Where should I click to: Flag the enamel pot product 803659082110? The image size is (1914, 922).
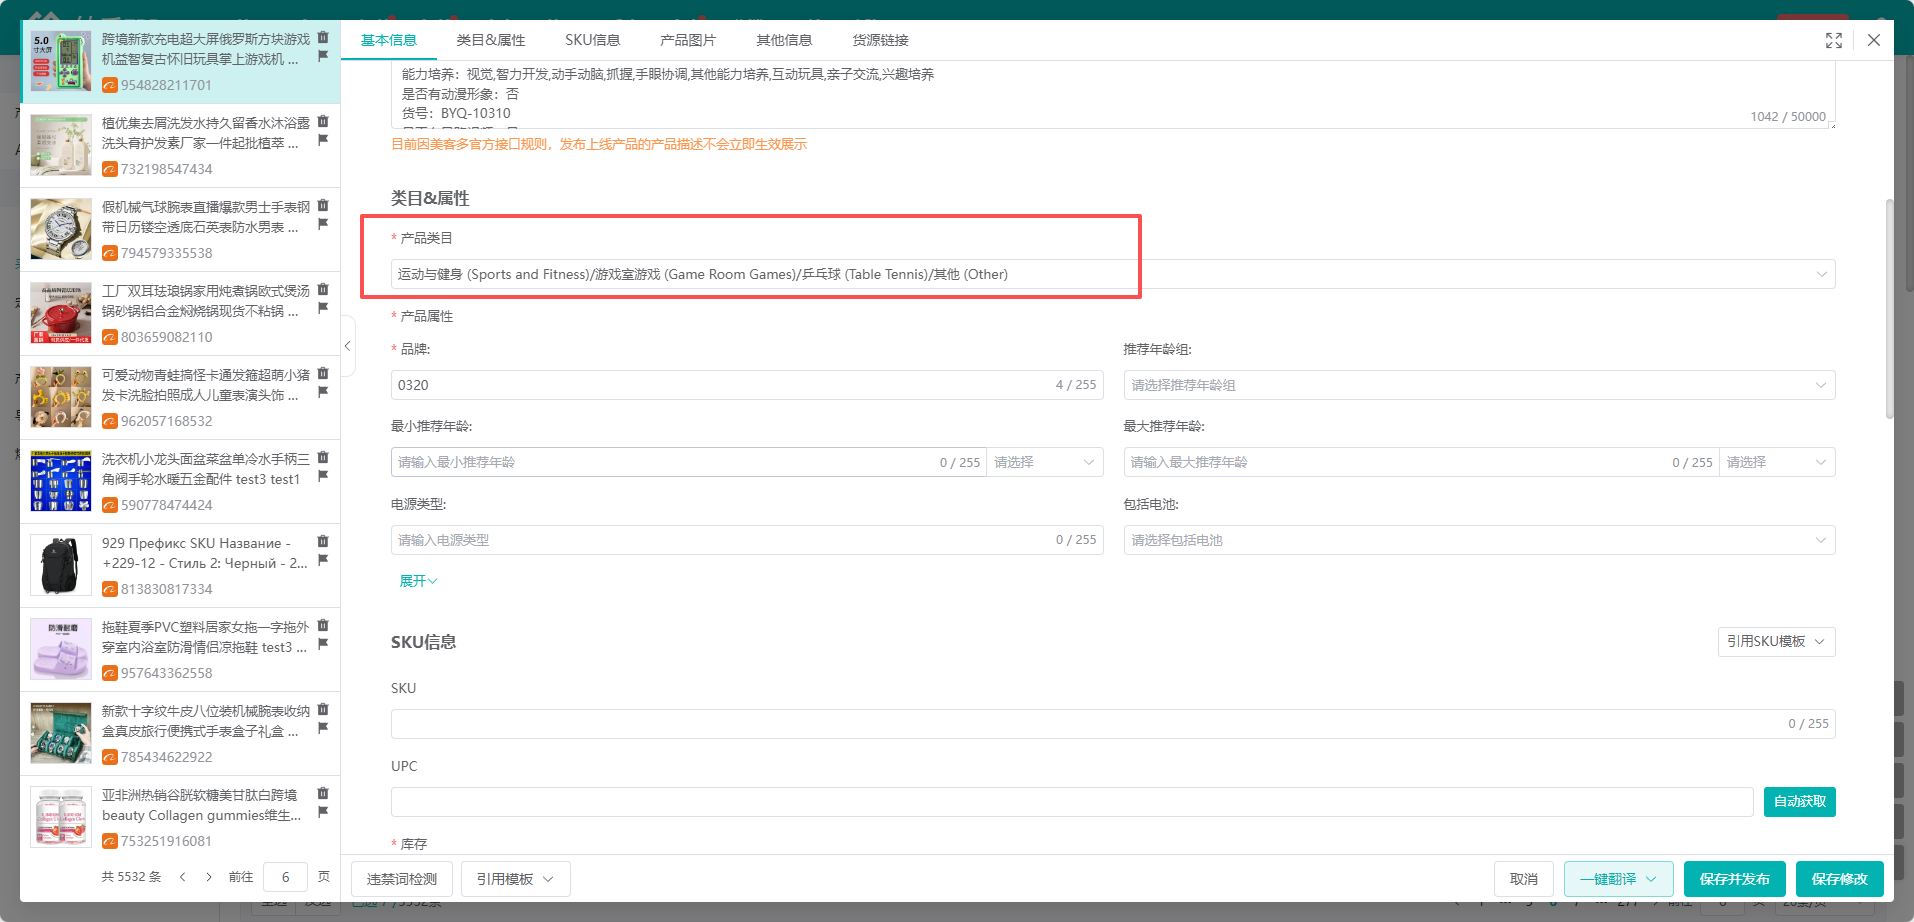click(323, 308)
